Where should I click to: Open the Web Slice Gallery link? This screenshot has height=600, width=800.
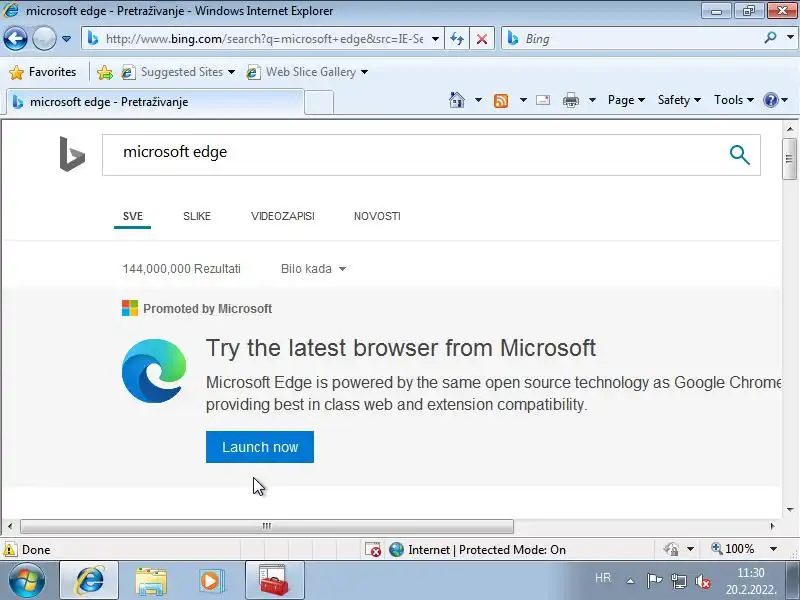tap(307, 72)
